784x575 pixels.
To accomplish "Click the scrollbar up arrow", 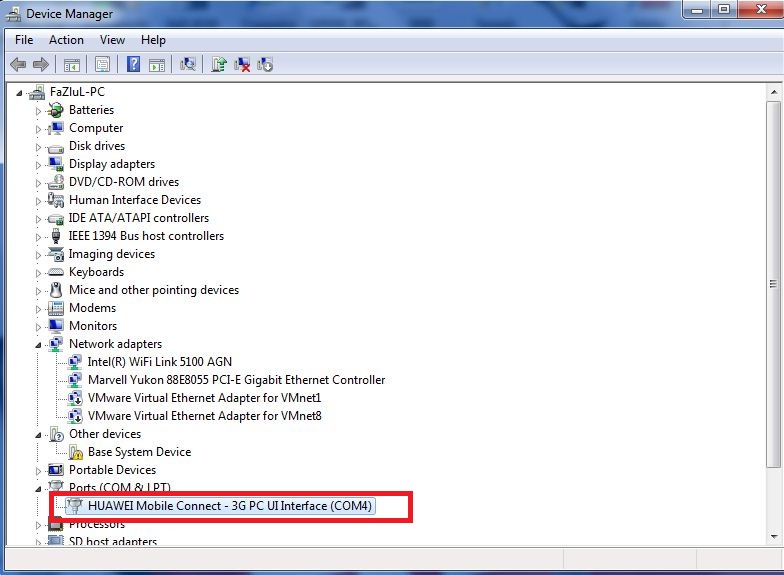I will (x=774, y=92).
